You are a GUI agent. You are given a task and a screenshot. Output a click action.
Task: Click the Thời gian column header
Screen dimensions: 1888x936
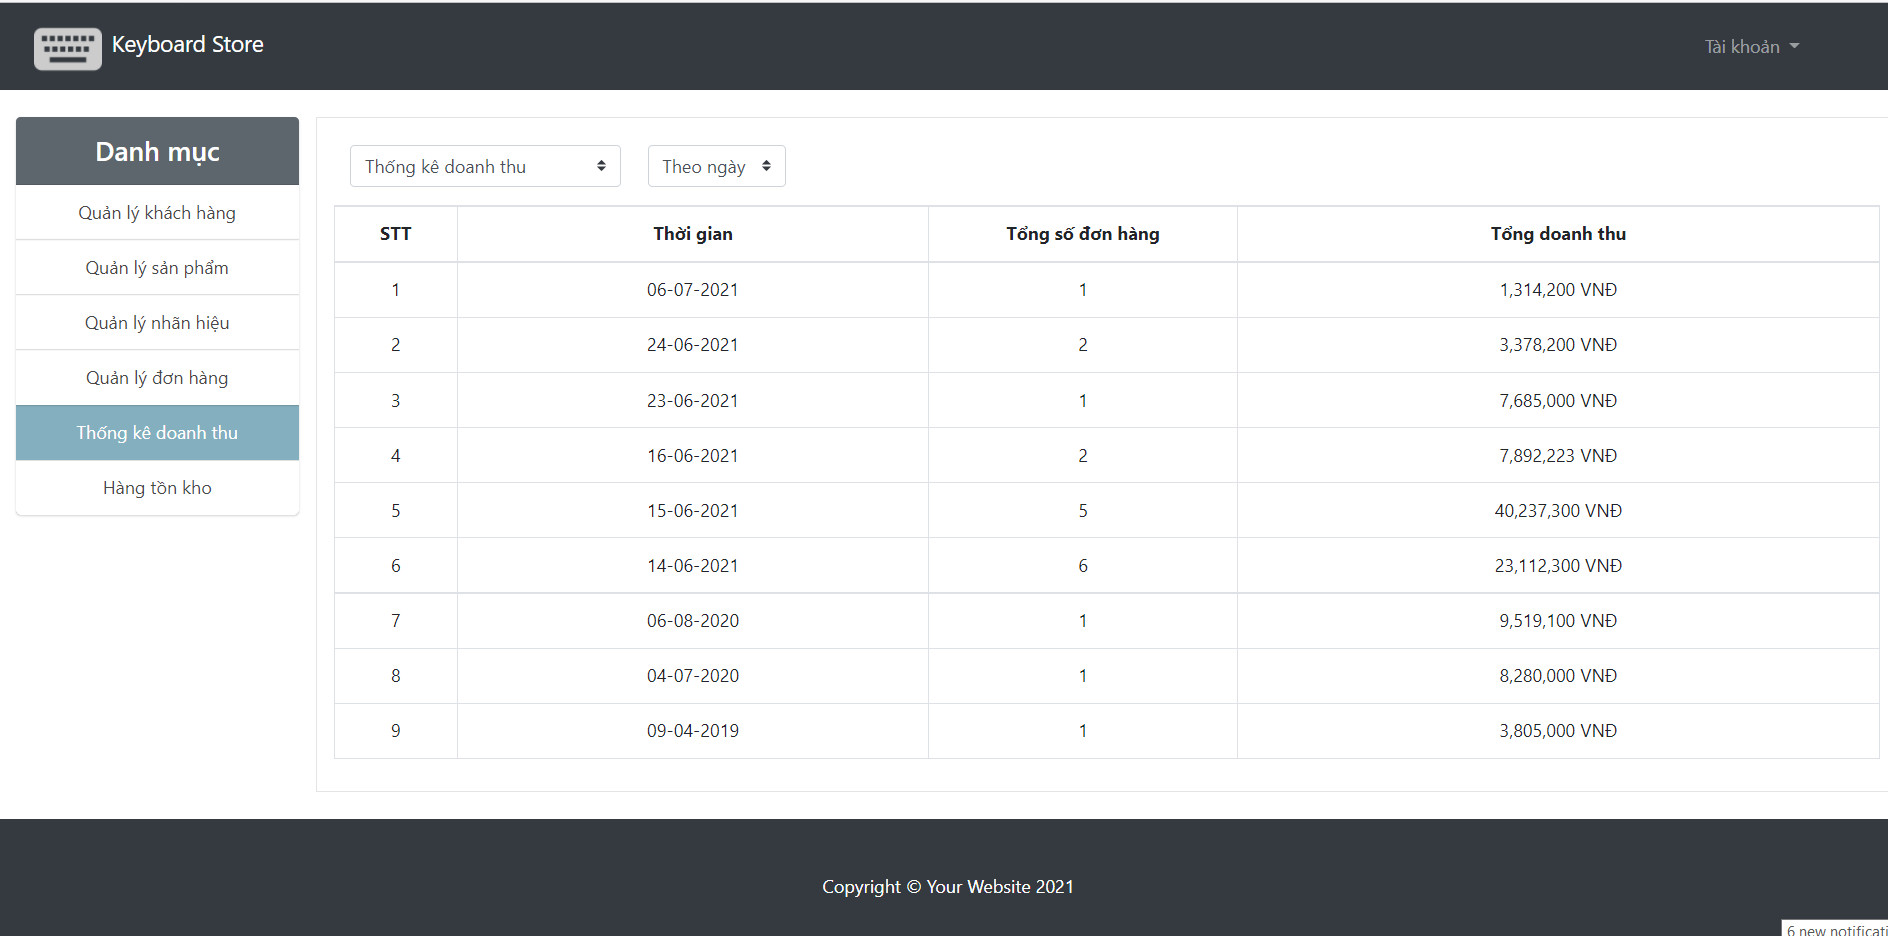(693, 234)
